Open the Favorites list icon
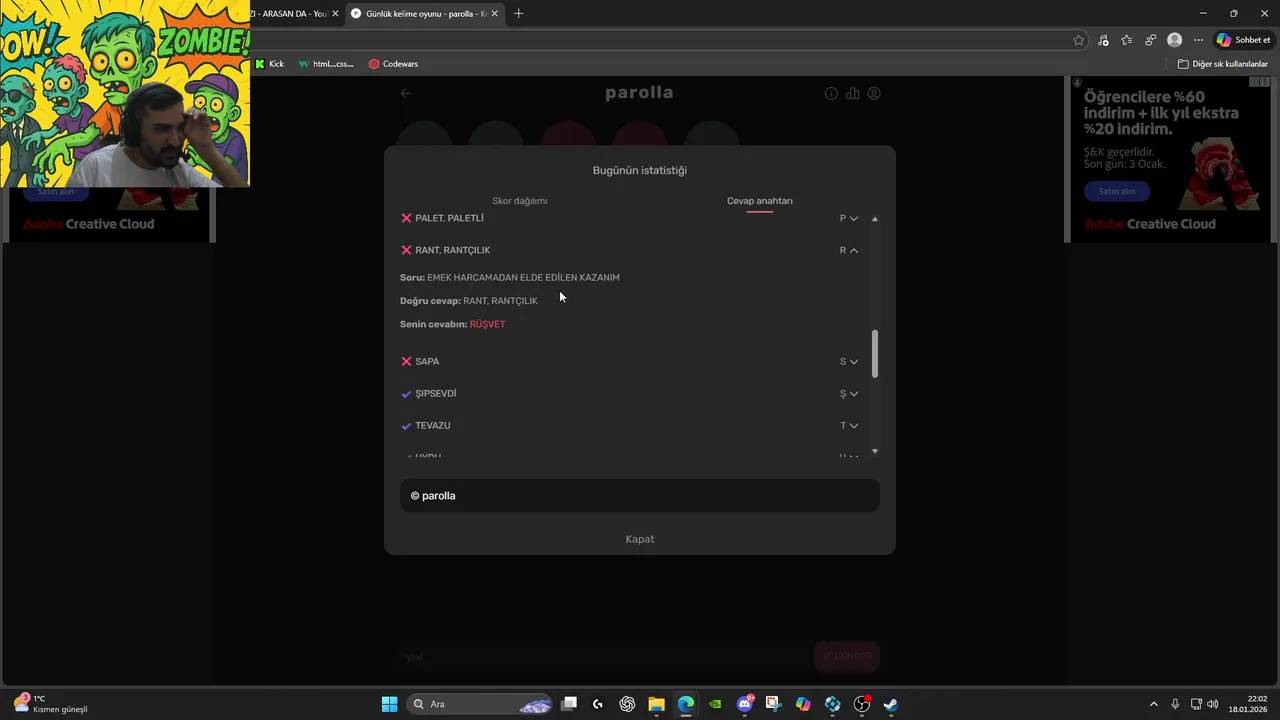Viewport: 1280px width, 720px height. [1127, 40]
